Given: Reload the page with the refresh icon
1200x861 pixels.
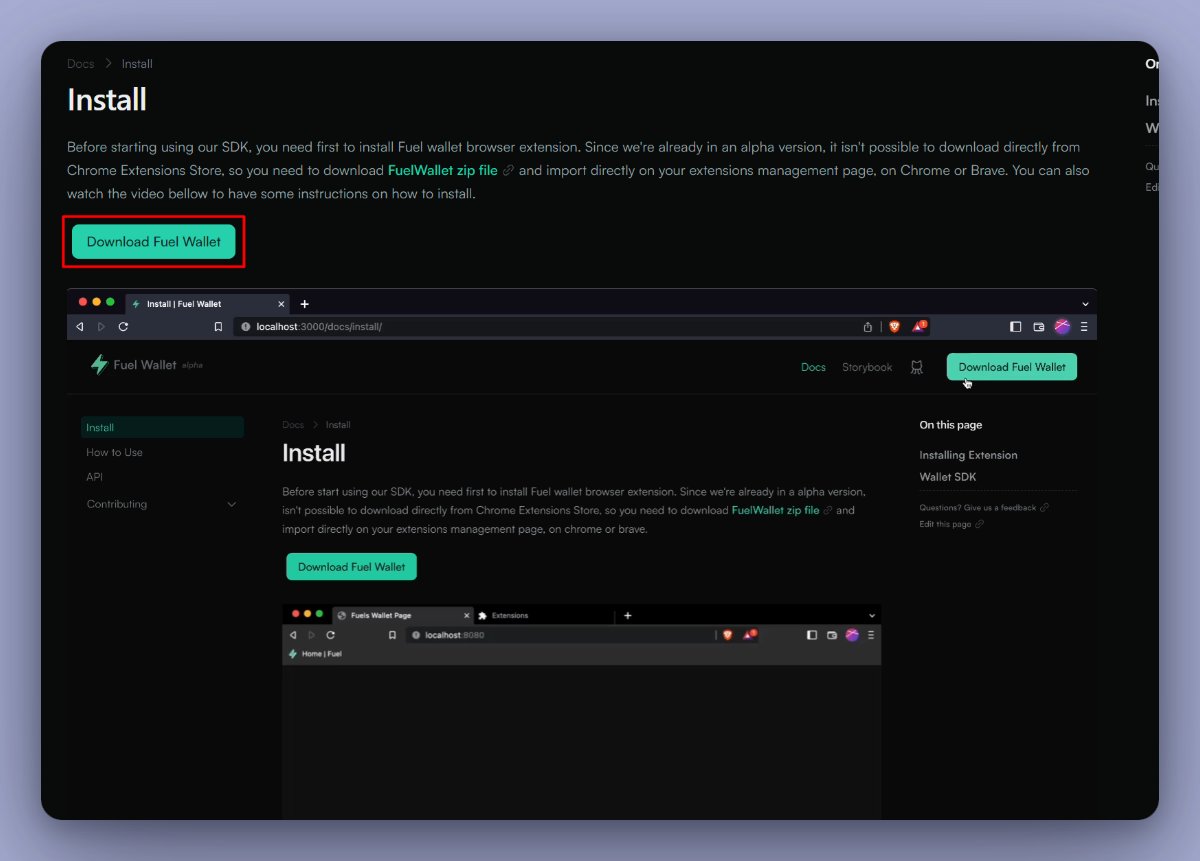Looking at the screenshot, I should tap(123, 326).
